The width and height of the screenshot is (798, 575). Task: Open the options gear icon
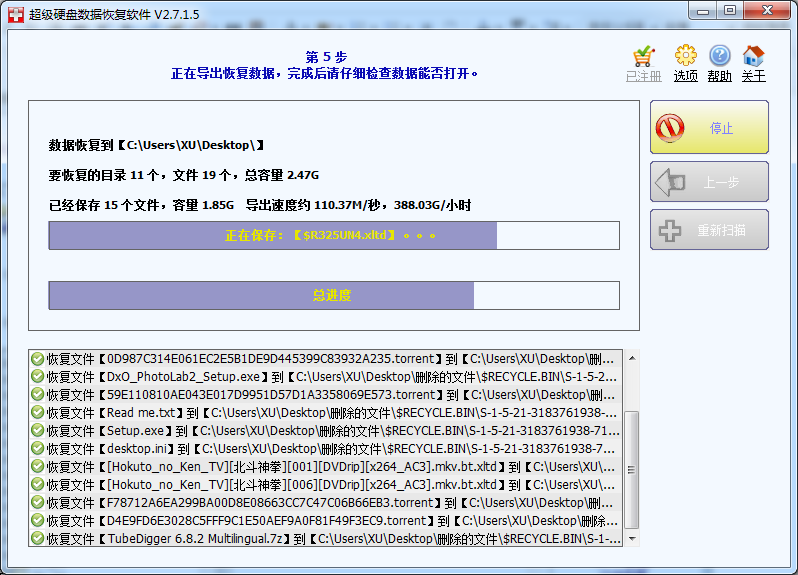(x=685, y=56)
